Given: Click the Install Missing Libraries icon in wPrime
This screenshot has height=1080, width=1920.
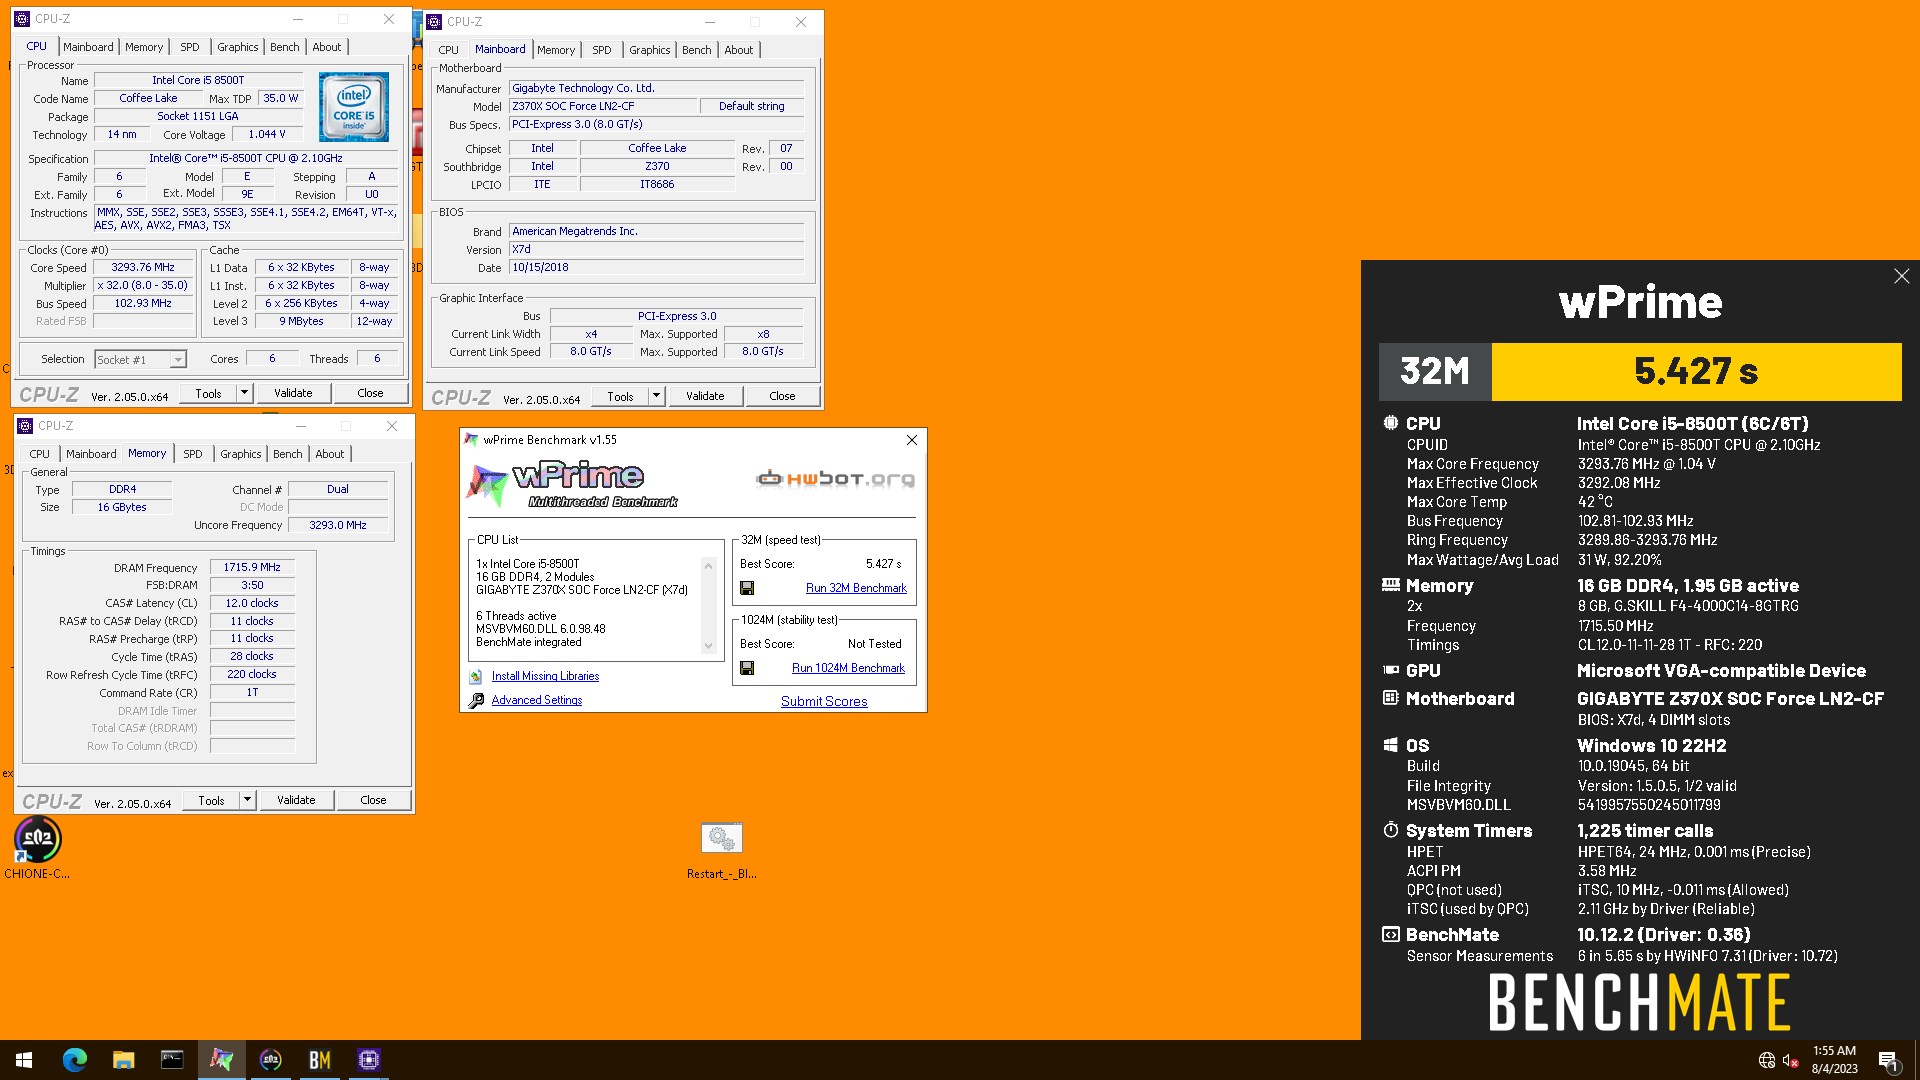Looking at the screenshot, I should coord(476,676).
